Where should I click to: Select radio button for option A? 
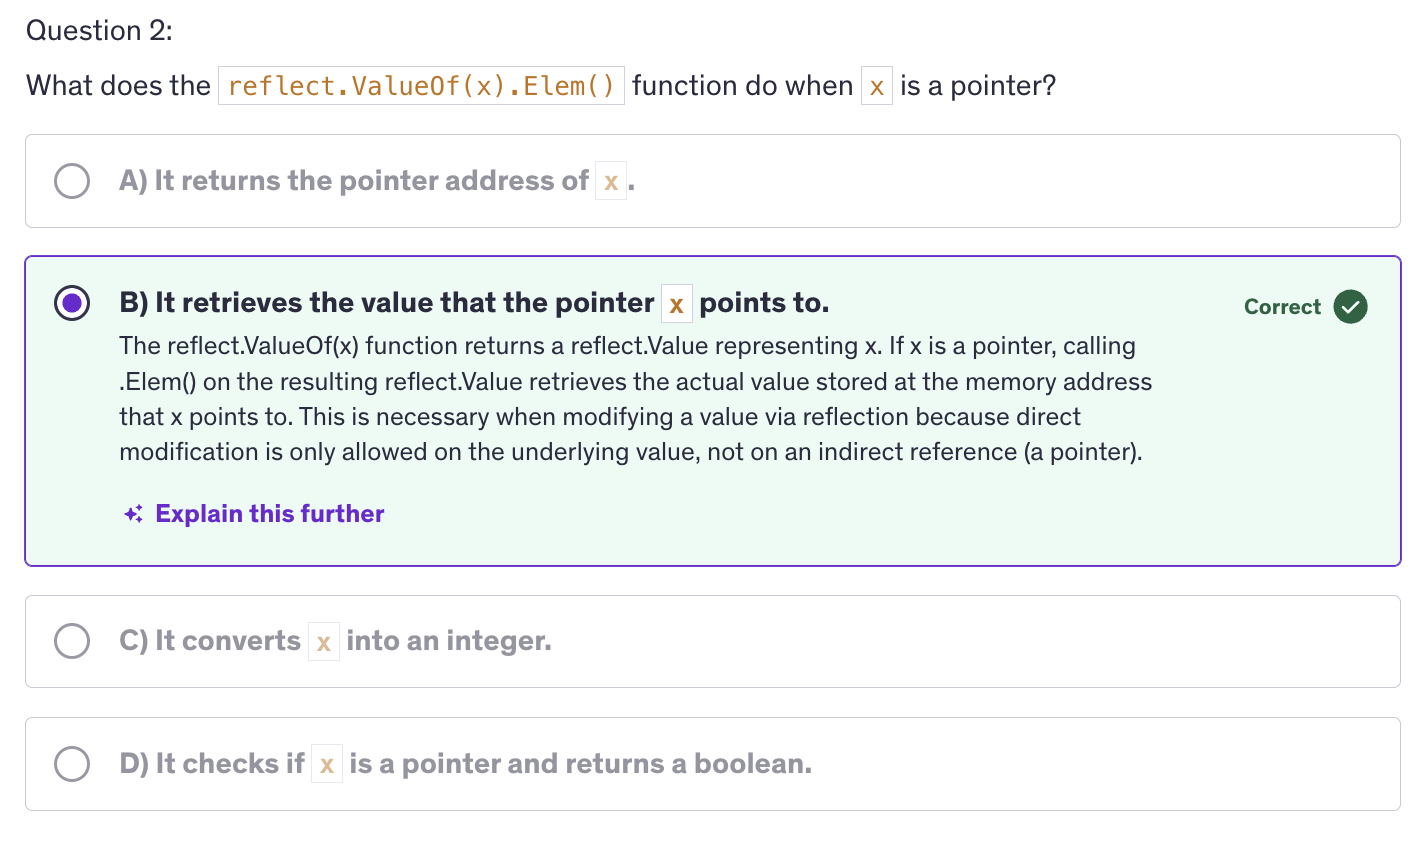[72, 181]
